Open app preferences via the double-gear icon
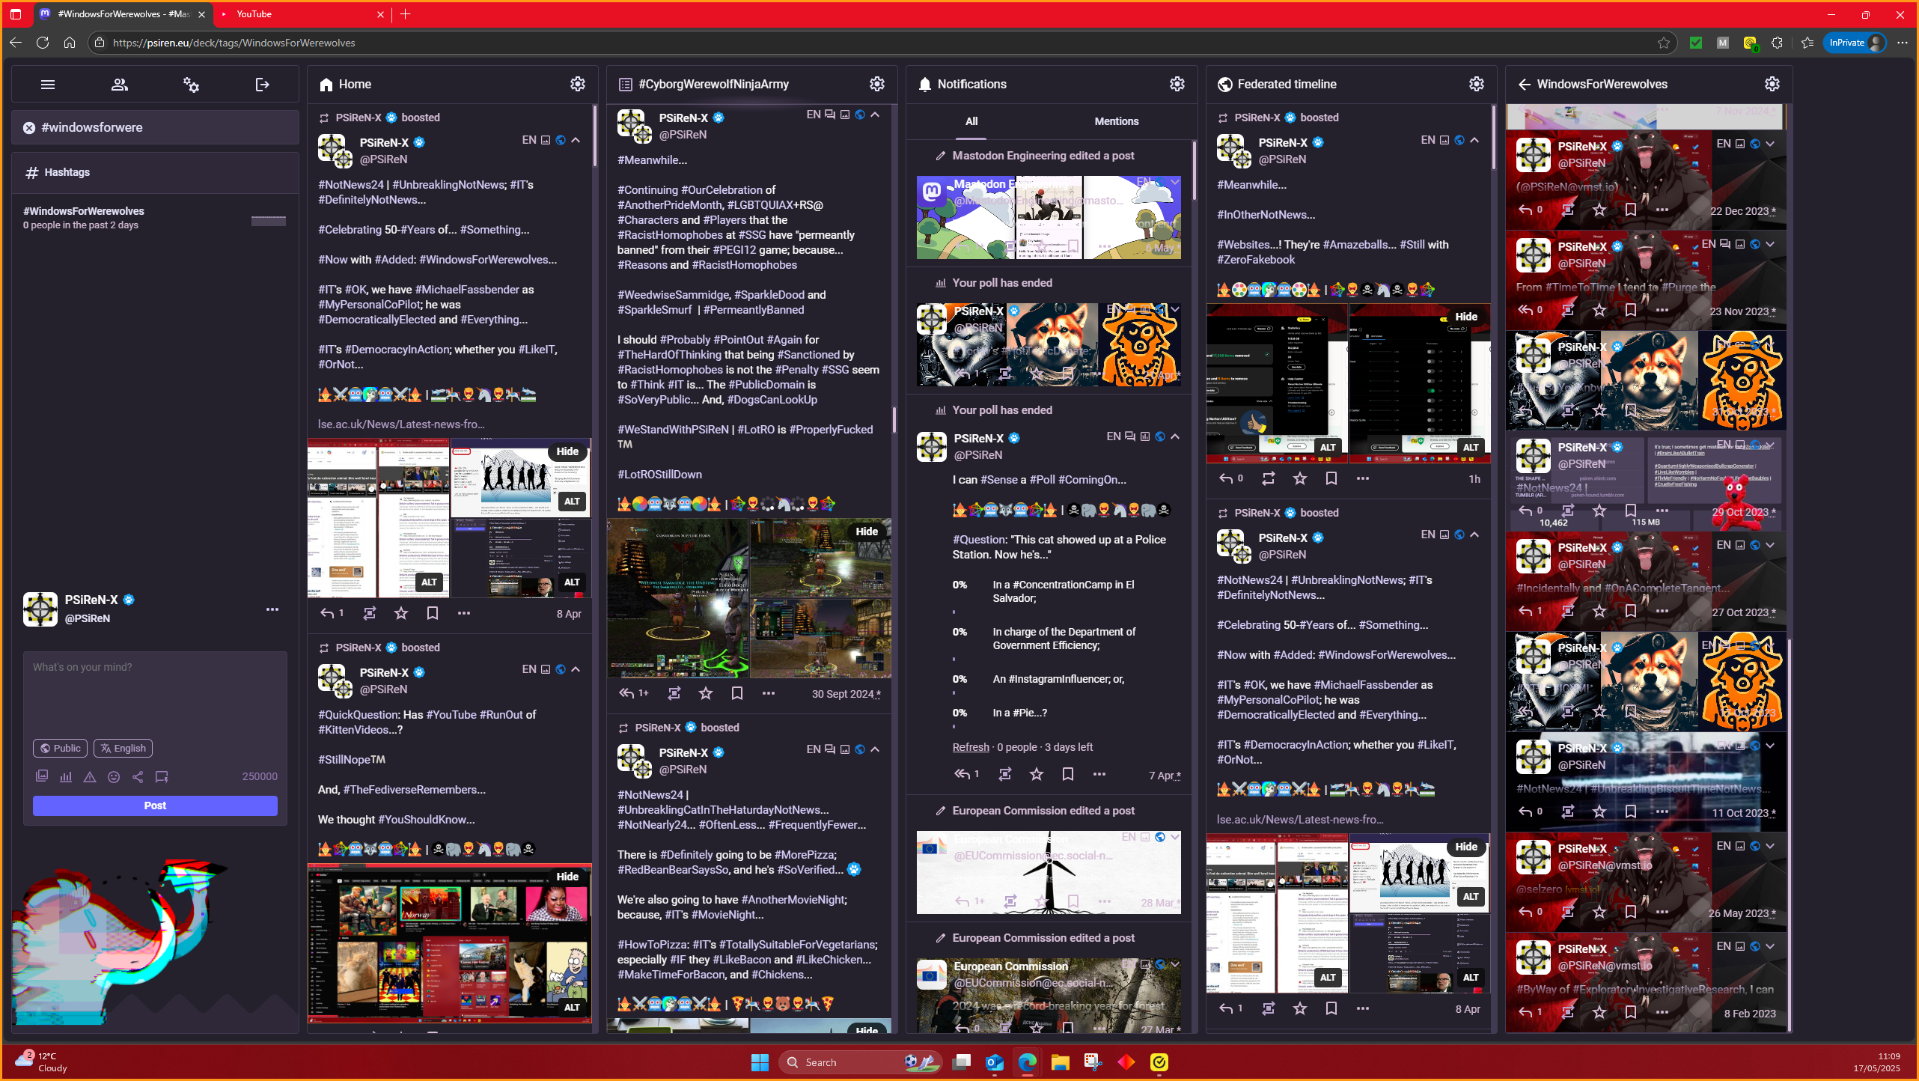Image resolution: width=1919 pixels, height=1081 pixels. click(x=191, y=85)
